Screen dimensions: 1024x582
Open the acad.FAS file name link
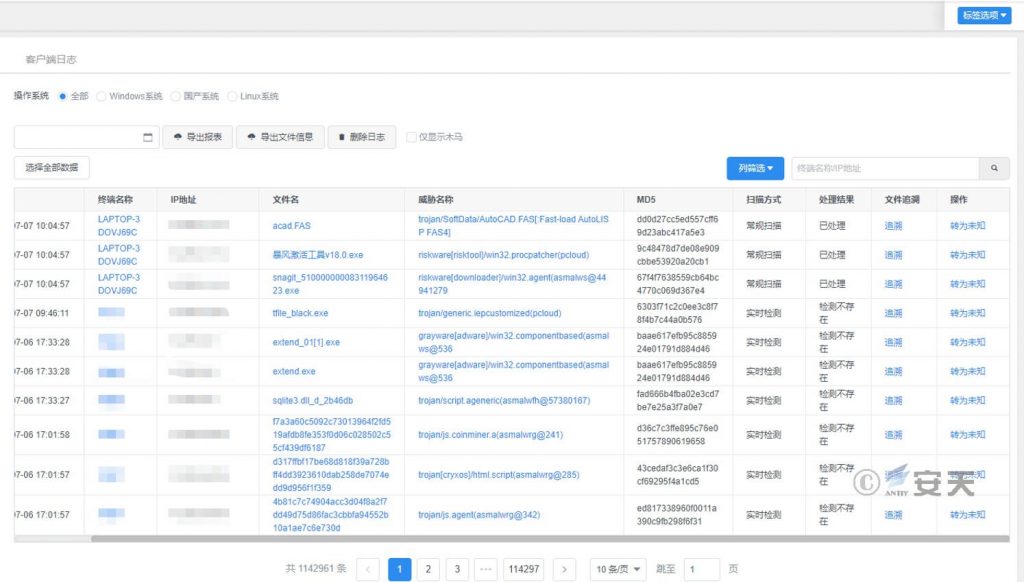[291, 226]
